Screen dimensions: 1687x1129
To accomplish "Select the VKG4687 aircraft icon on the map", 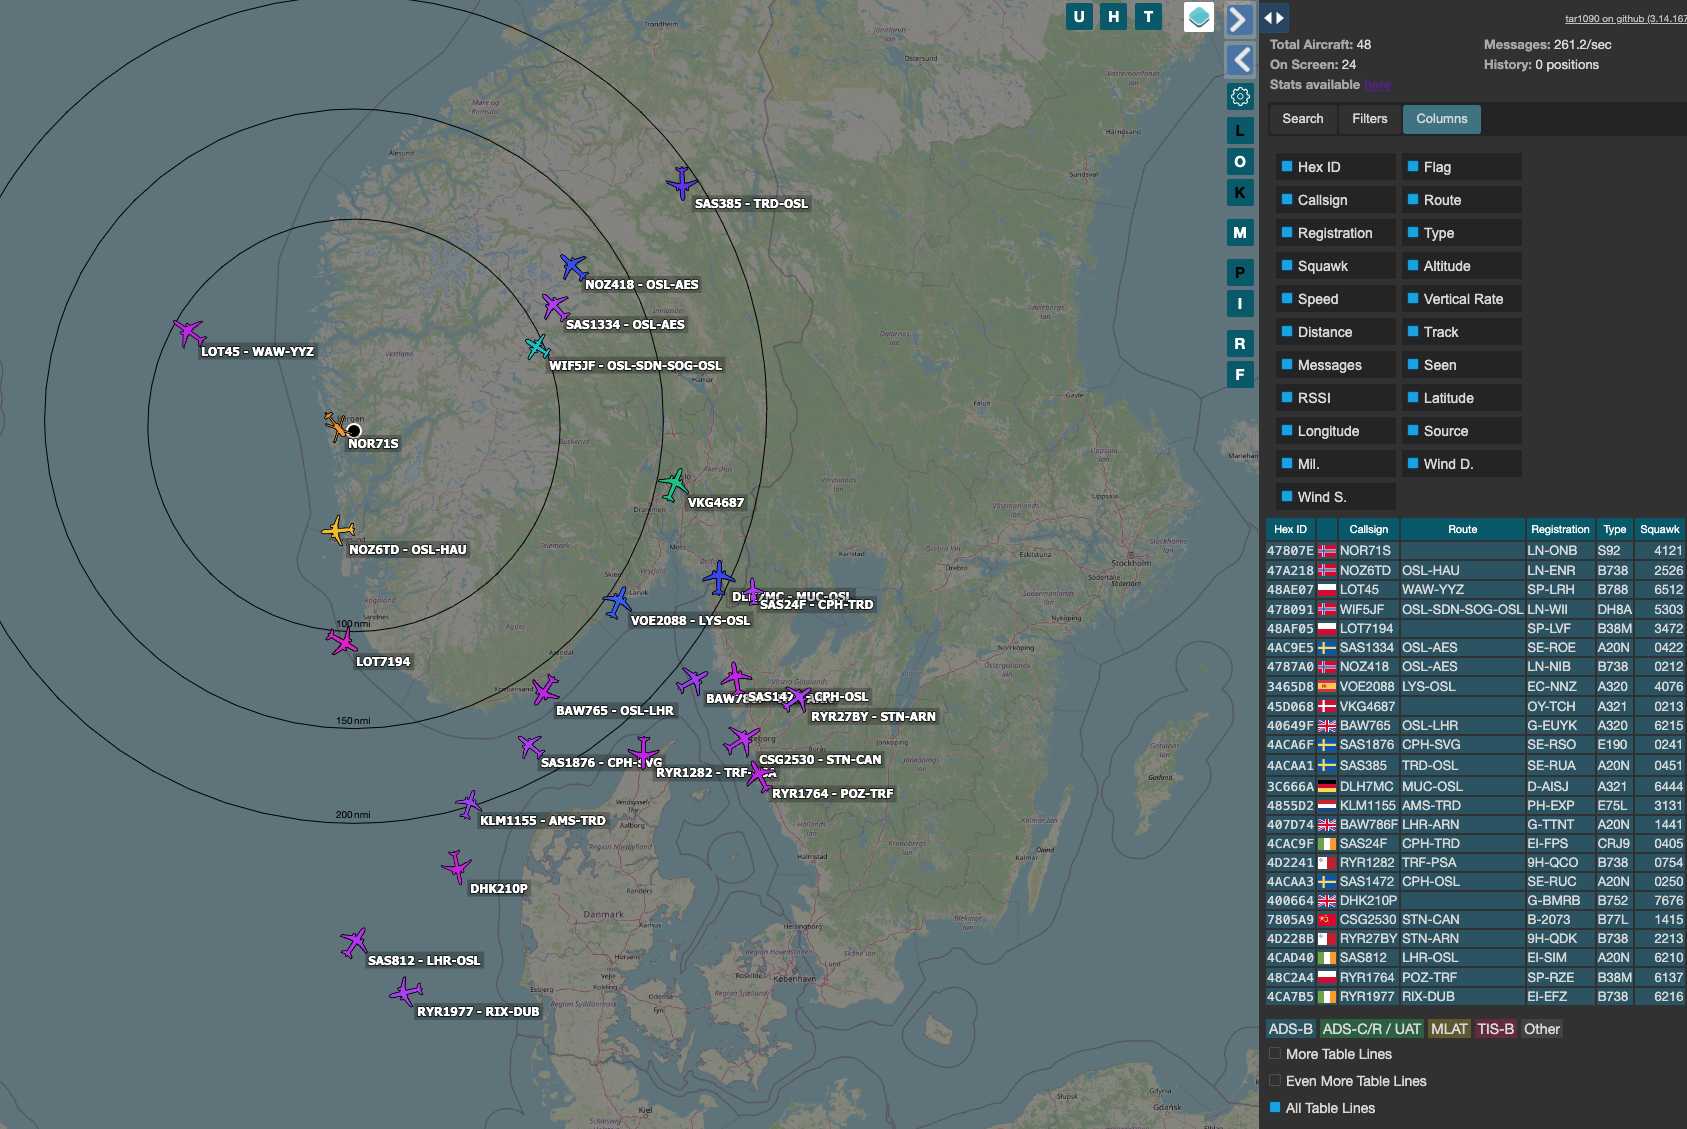I will point(674,484).
